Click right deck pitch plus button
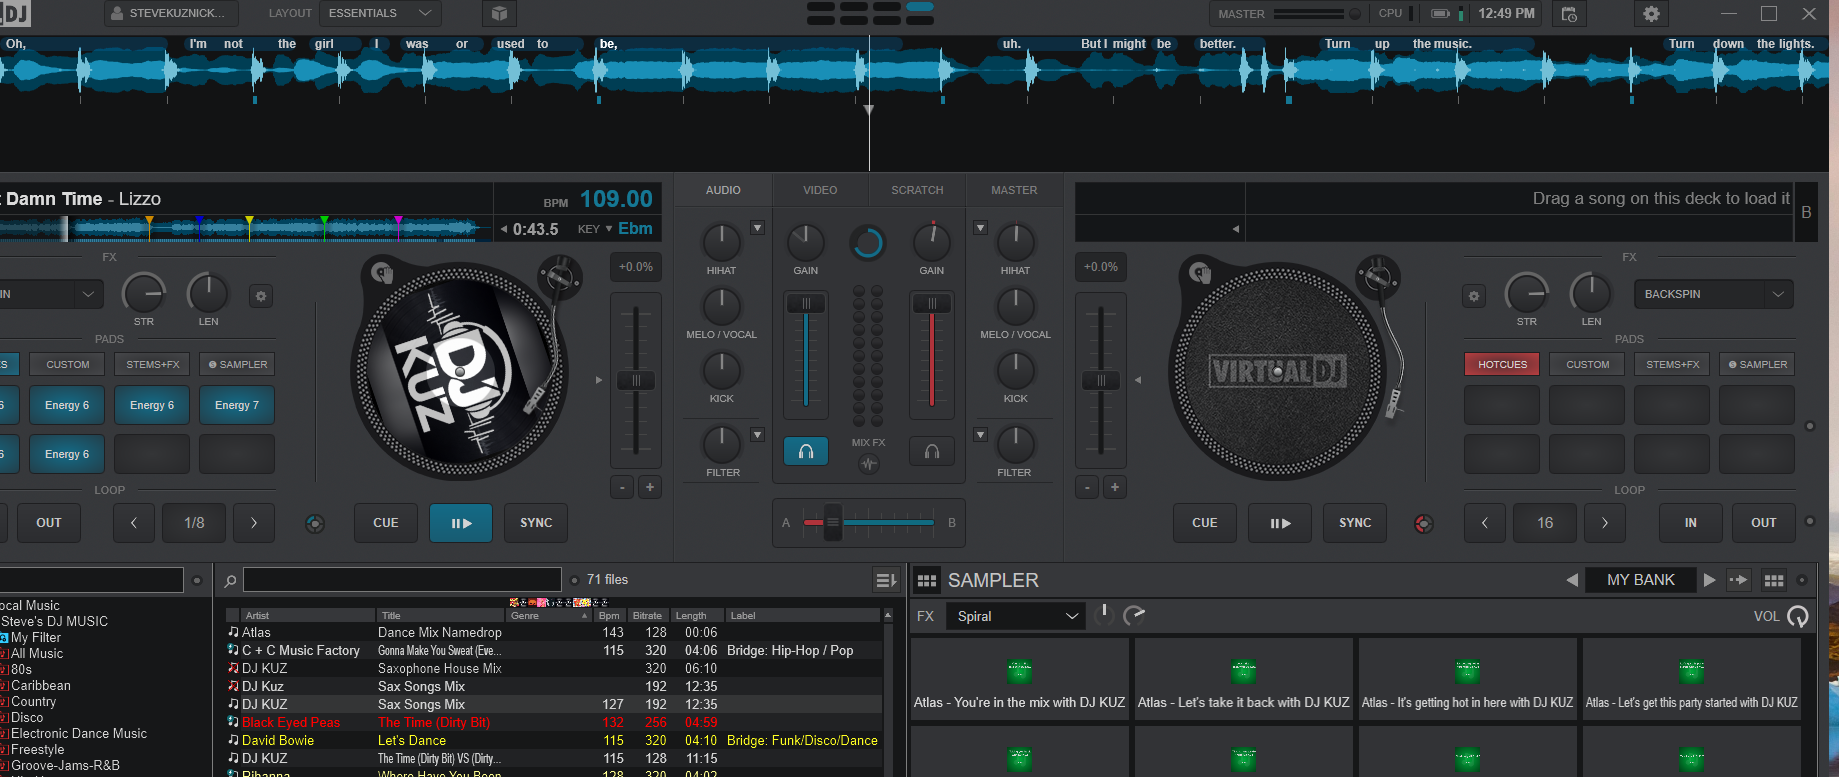Screen dimensions: 1839x777 1114,487
